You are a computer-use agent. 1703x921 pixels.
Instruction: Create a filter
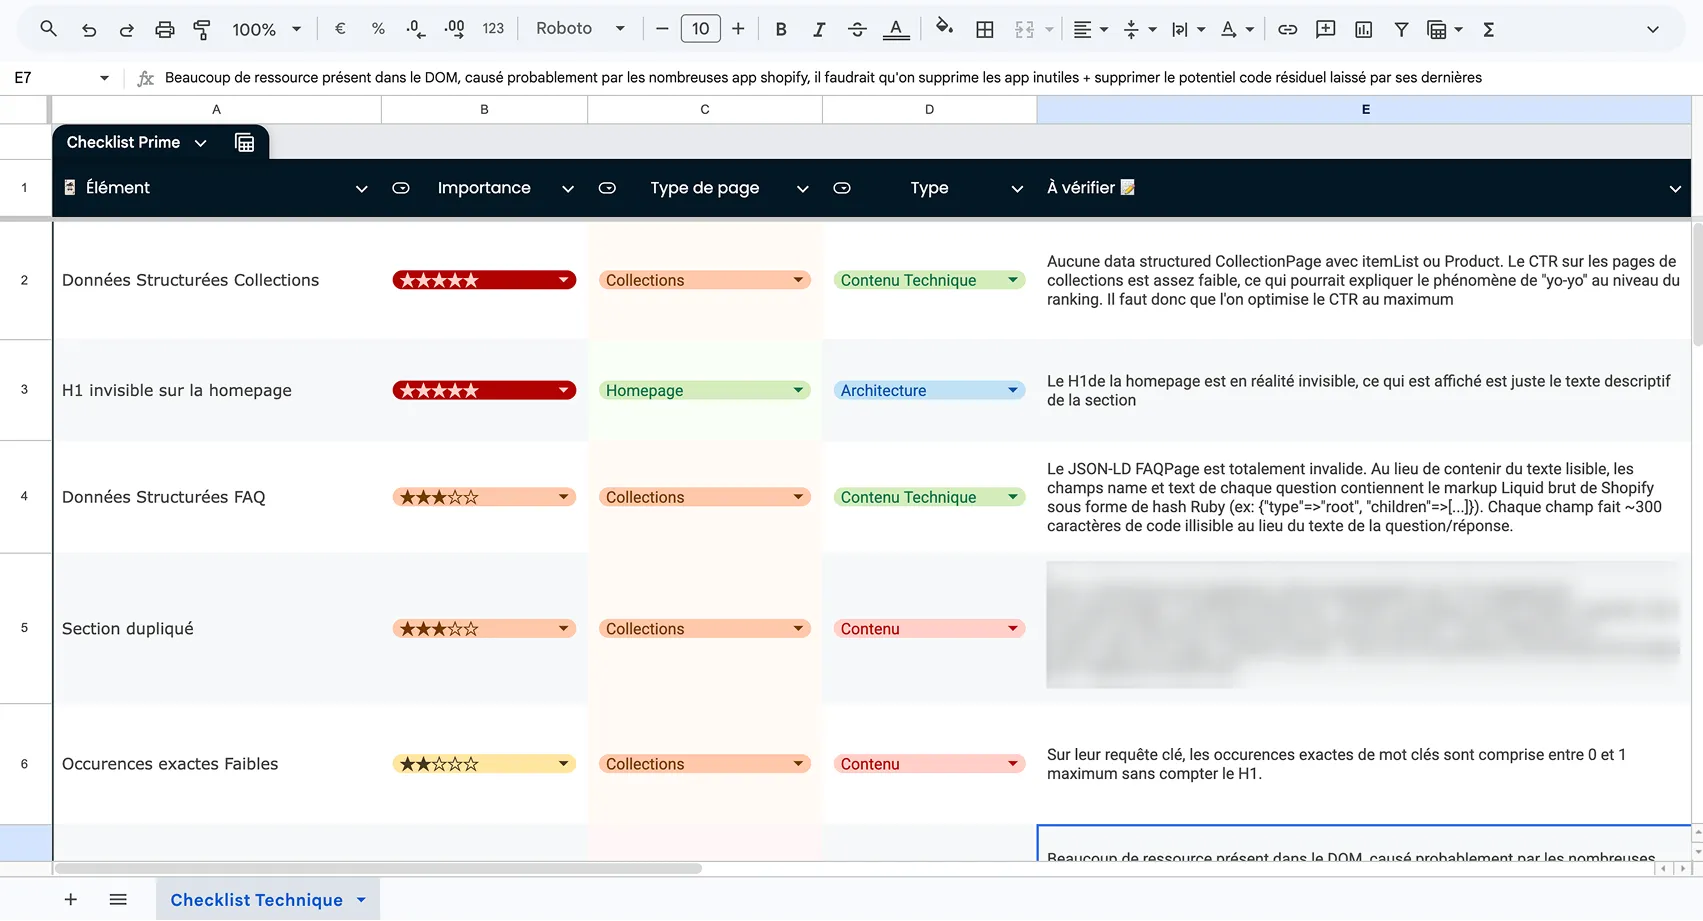(x=1402, y=29)
